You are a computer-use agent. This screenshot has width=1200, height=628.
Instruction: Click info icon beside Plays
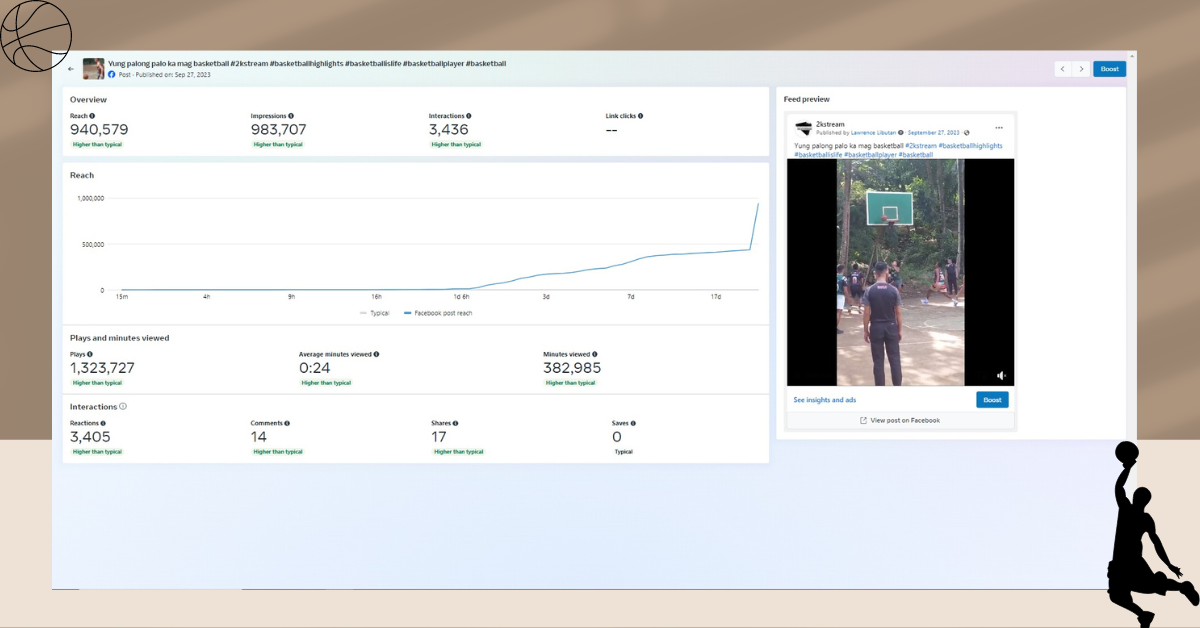tap(90, 354)
